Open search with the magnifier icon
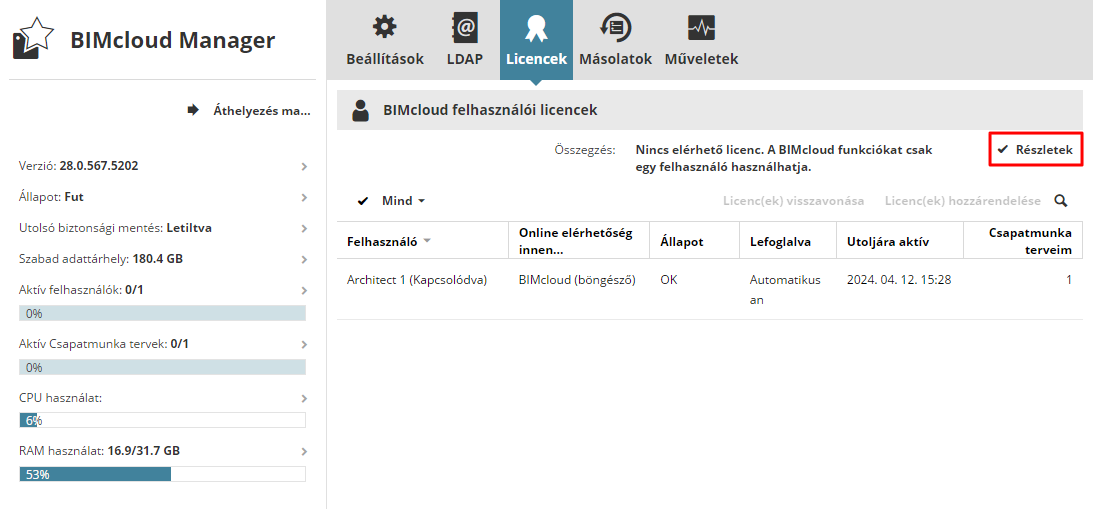Viewport: 1093px width, 509px height. click(1060, 201)
